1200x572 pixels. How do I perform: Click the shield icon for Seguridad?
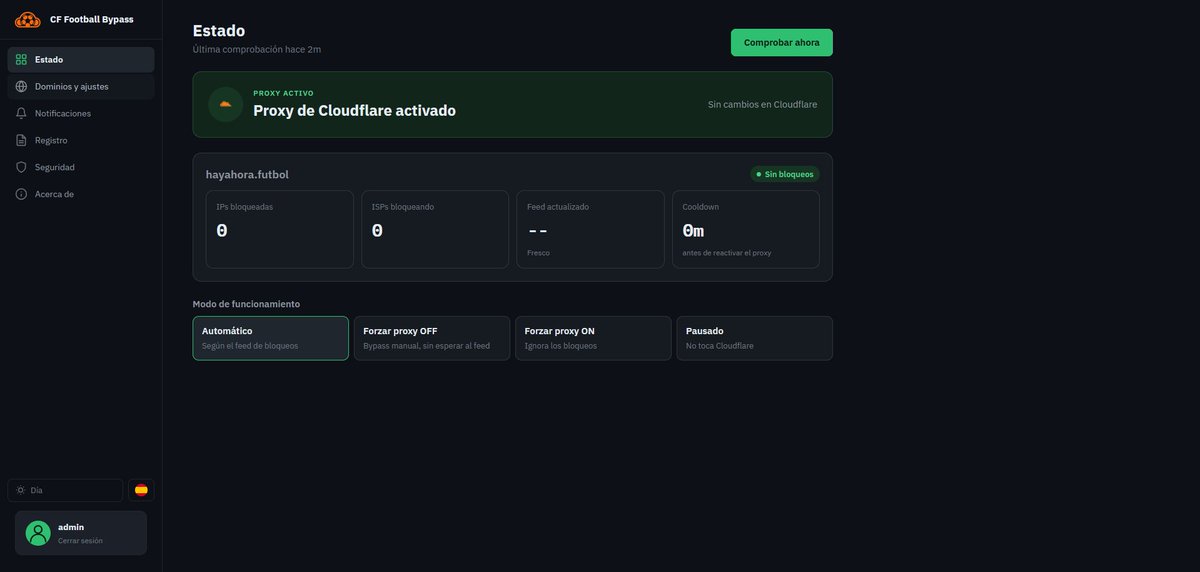(21, 167)
